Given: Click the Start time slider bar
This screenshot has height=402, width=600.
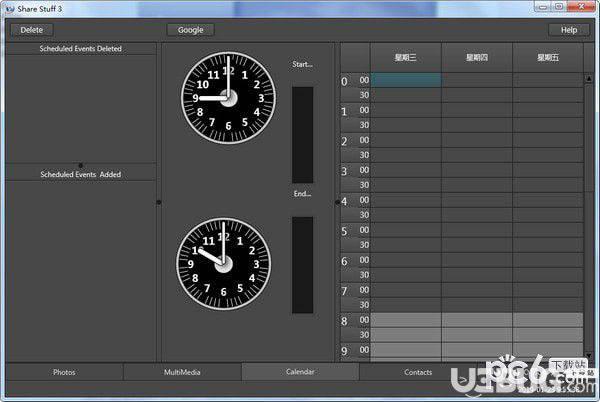Looking at the screenshot, I should 303,135.
